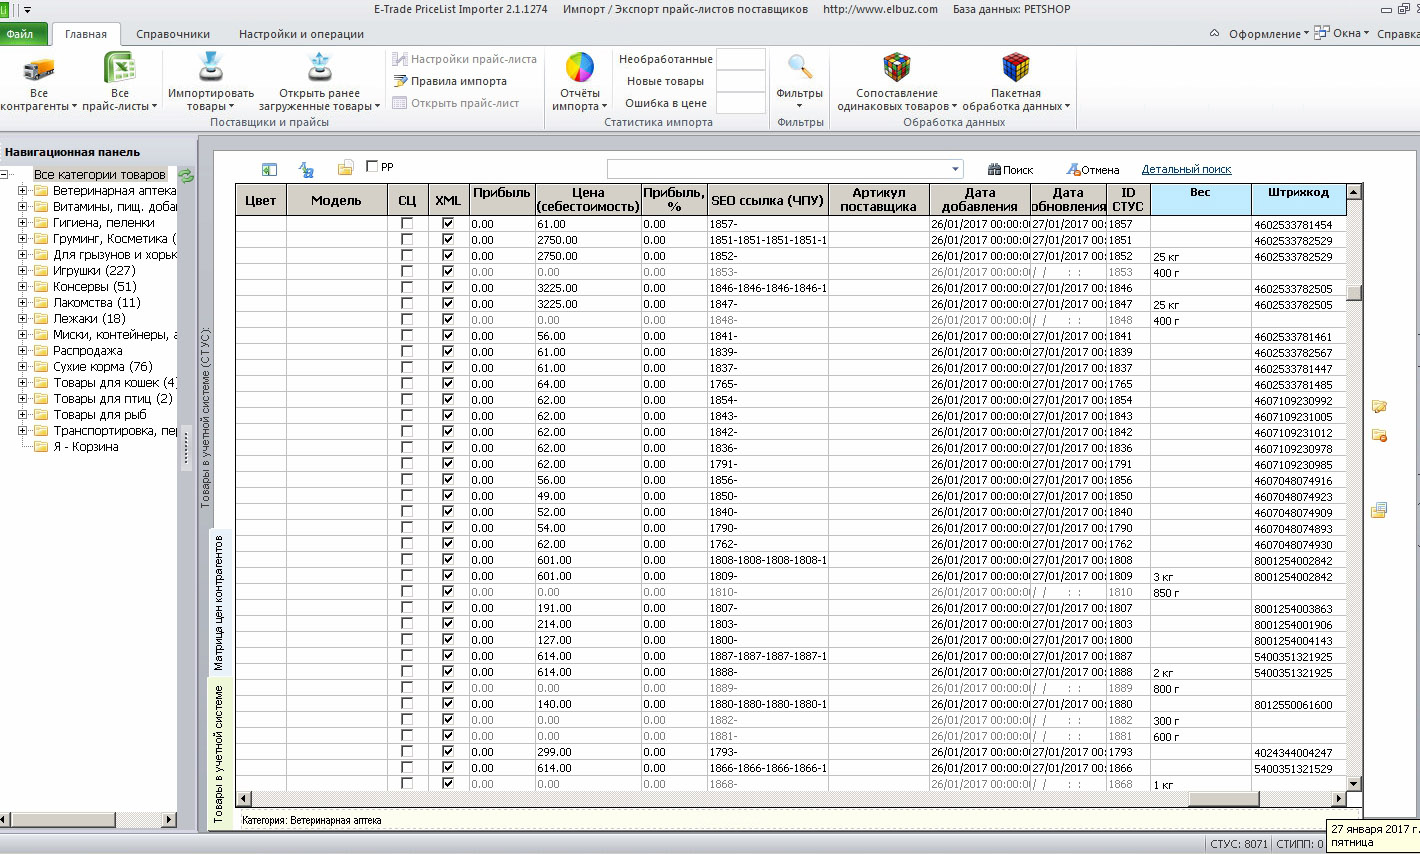The image size is (1420, 854).
Task: Toggle СЦ checkbox in row ID 1808
Action: pos(406,560)
